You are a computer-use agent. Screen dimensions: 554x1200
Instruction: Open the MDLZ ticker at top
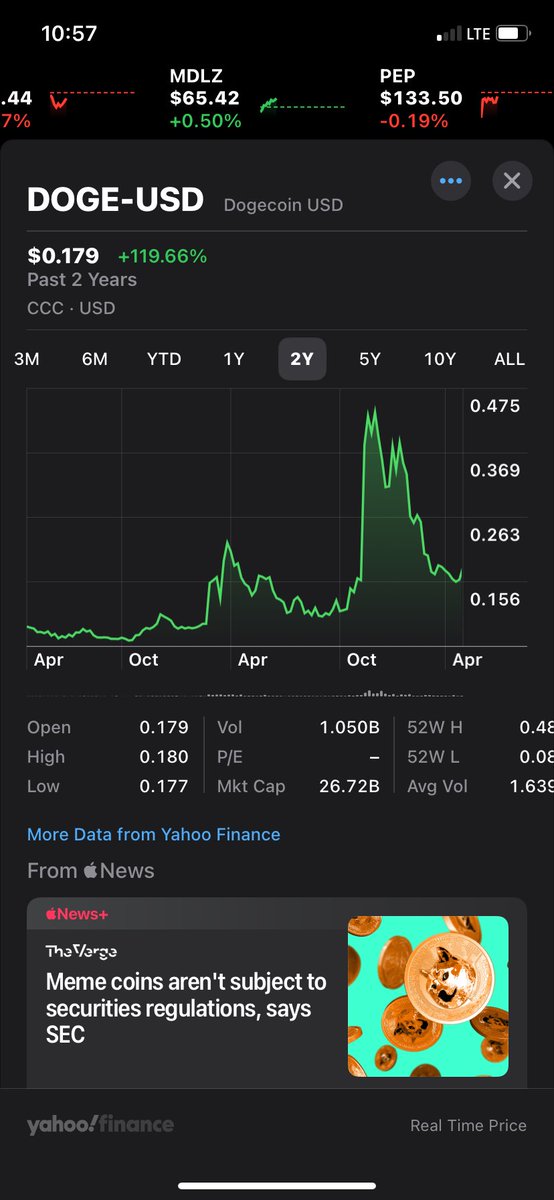point(258,99)
